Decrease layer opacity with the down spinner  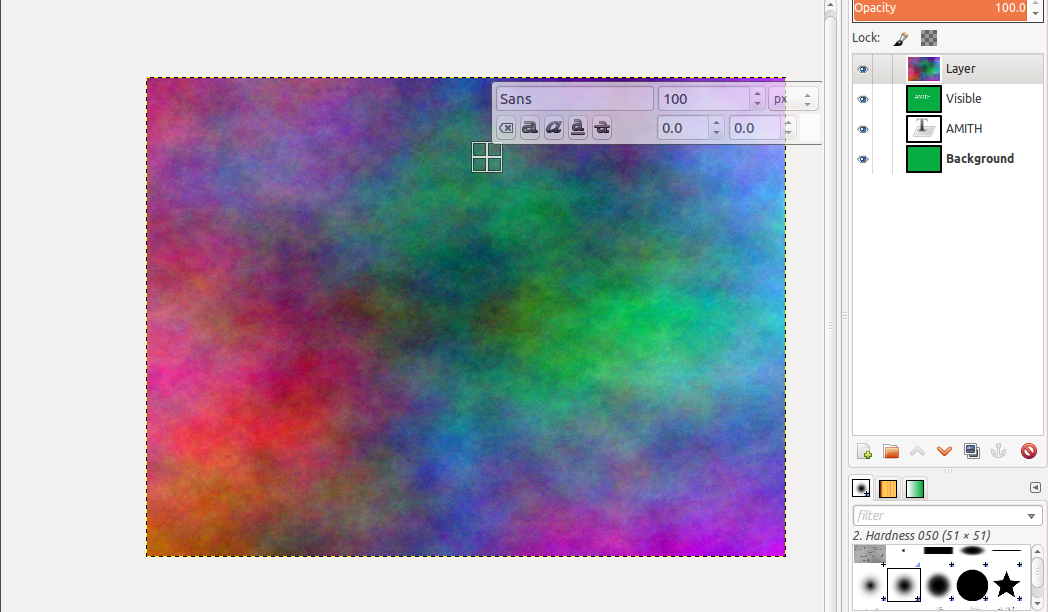pos(1035,14)
